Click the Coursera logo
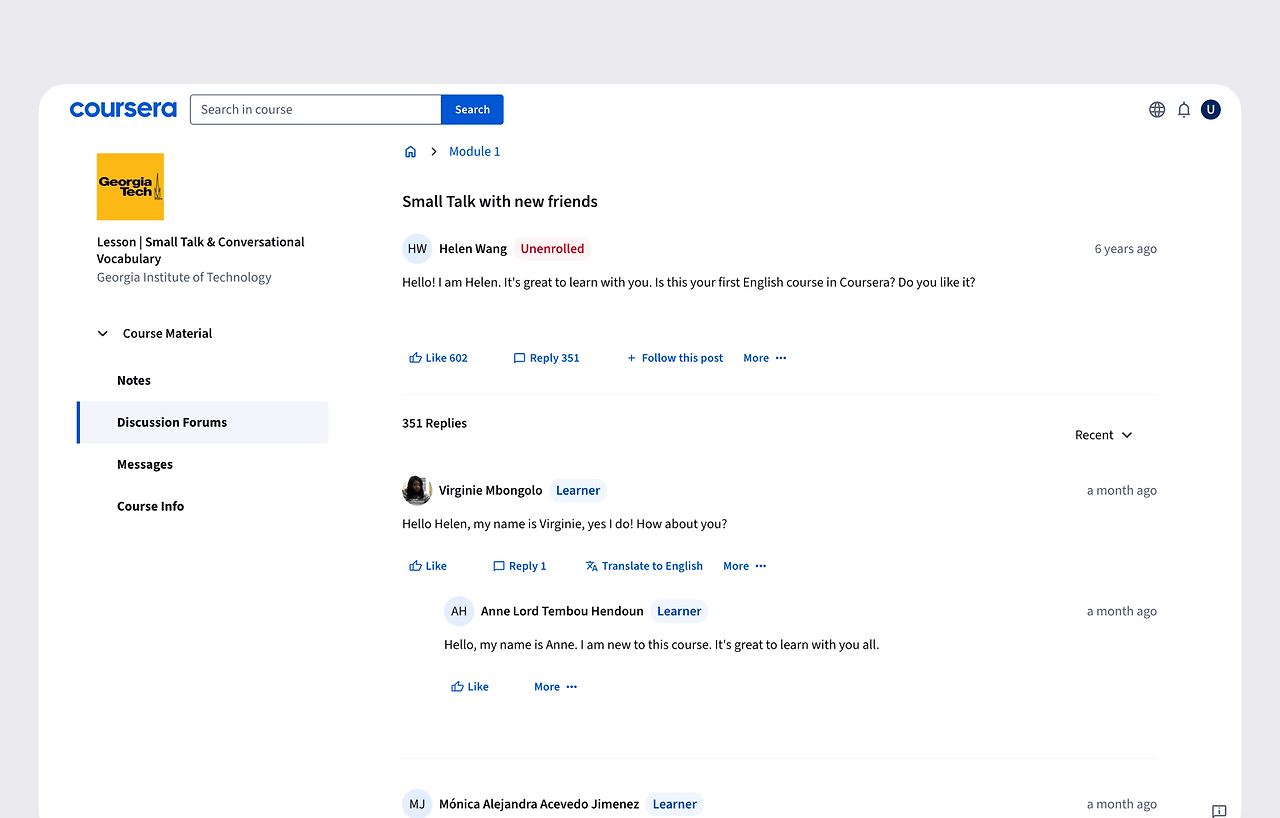This screenshot has width=1280, height=818. click(123, 110)
